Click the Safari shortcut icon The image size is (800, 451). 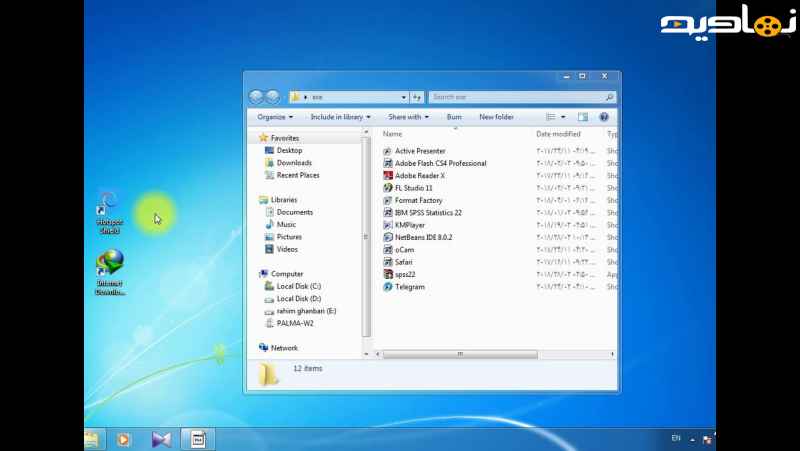coord(388,262)
